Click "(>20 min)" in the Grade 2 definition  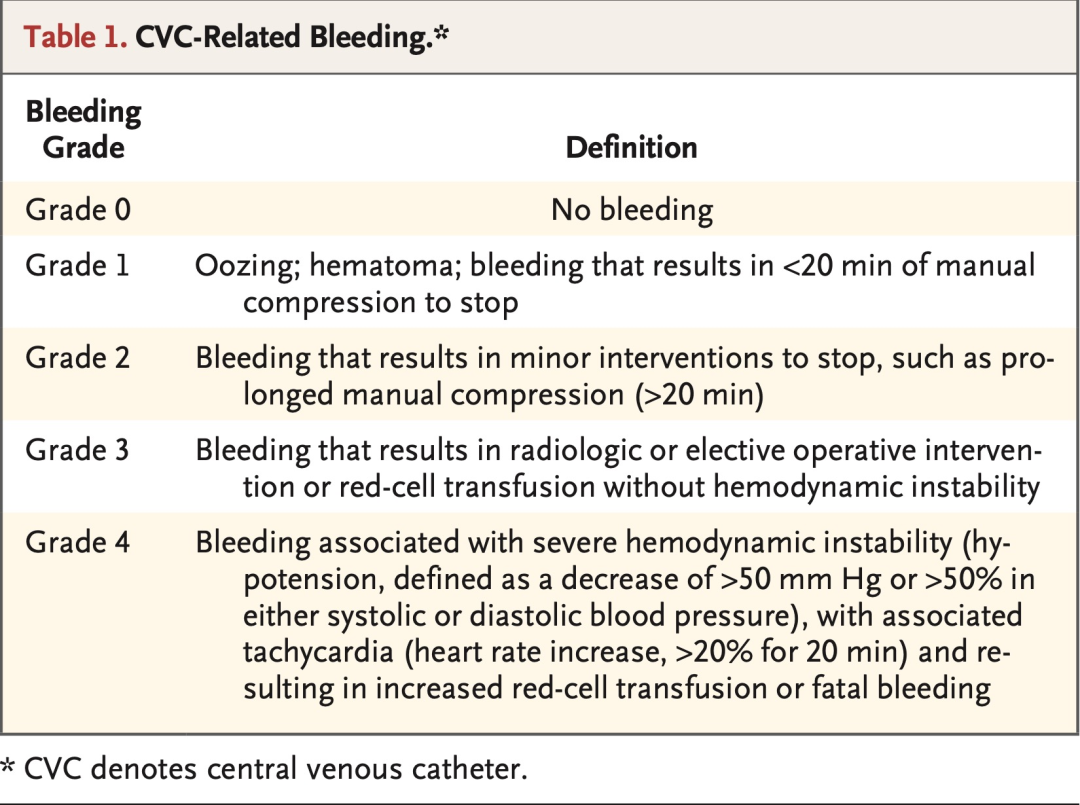(699, 395)
